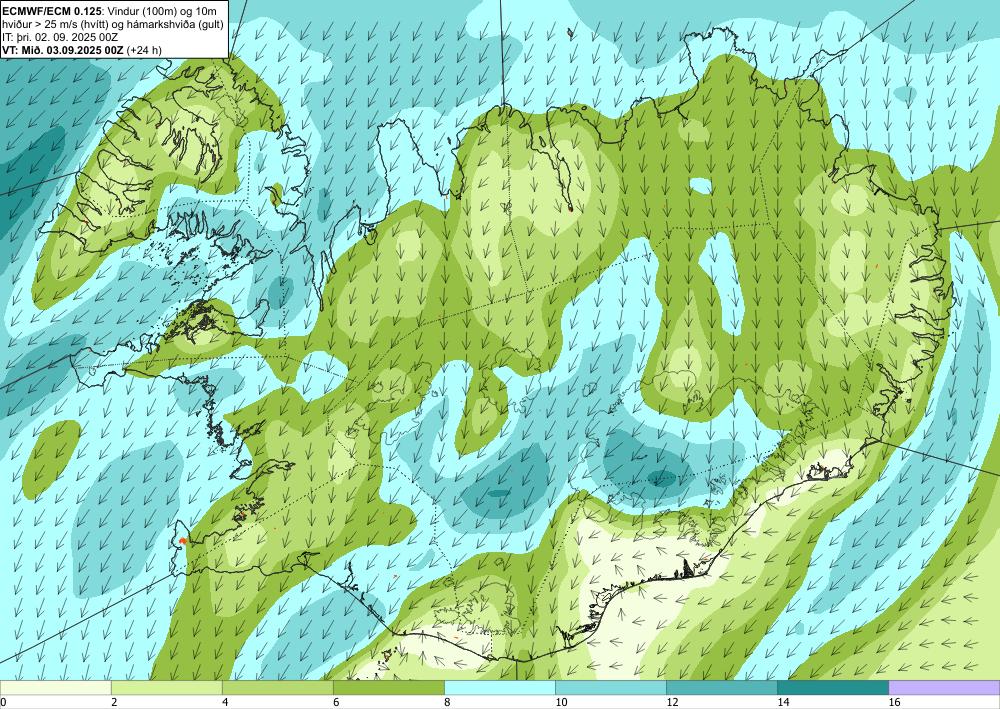Viewport: 1000px width, 709px height.
Task: Click the light green 2–4 legend swatch
Action: pyautogui.click(x=166, y=687)
